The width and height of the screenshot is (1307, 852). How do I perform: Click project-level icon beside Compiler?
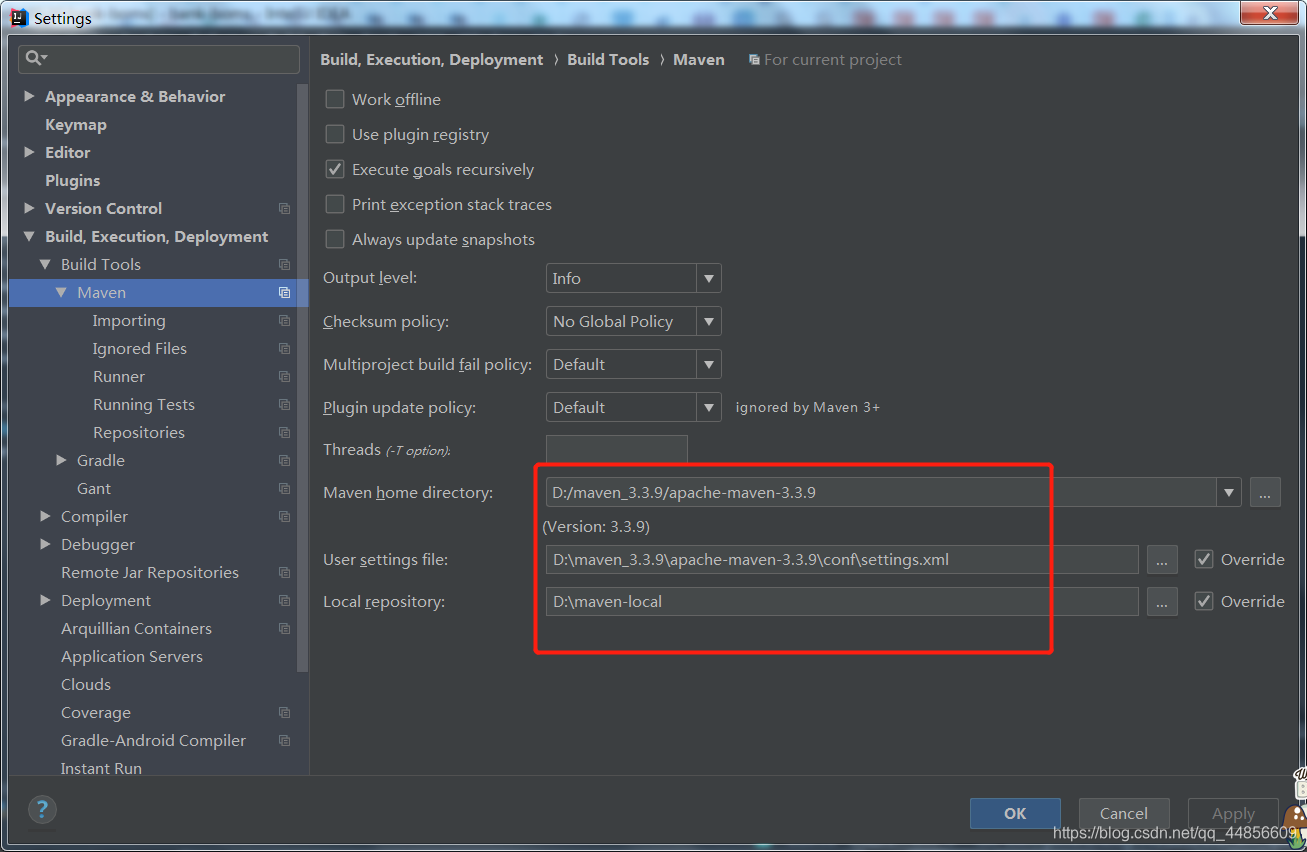285,517
